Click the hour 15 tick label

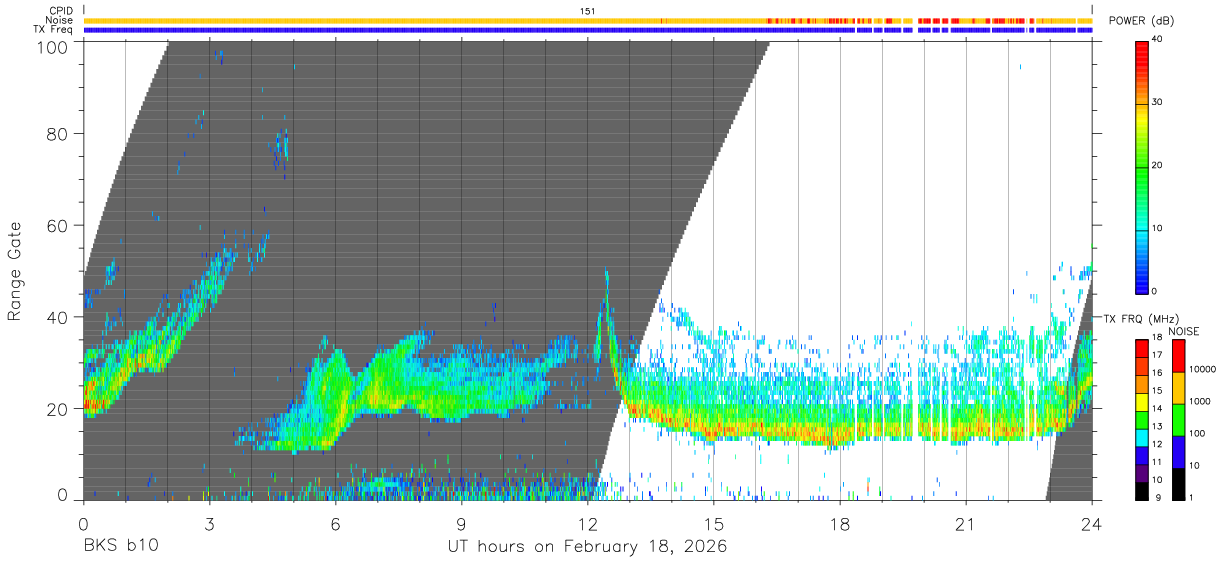coord(714,523)
